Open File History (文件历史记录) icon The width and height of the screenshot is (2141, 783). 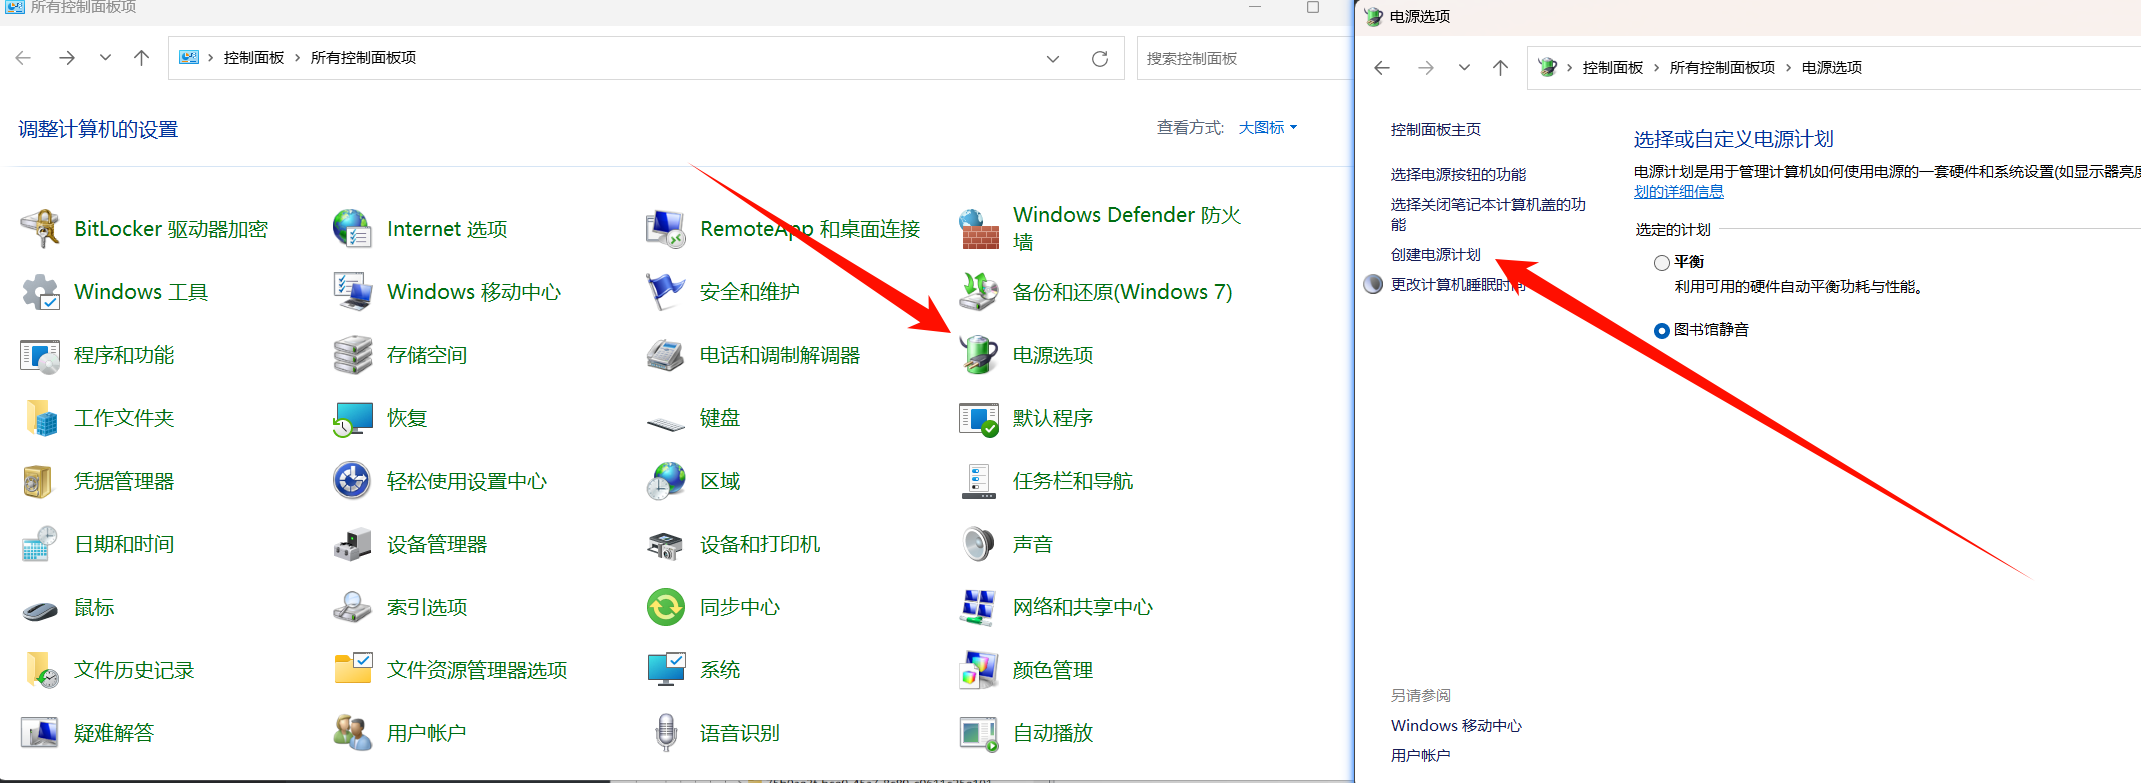(40, 670)
